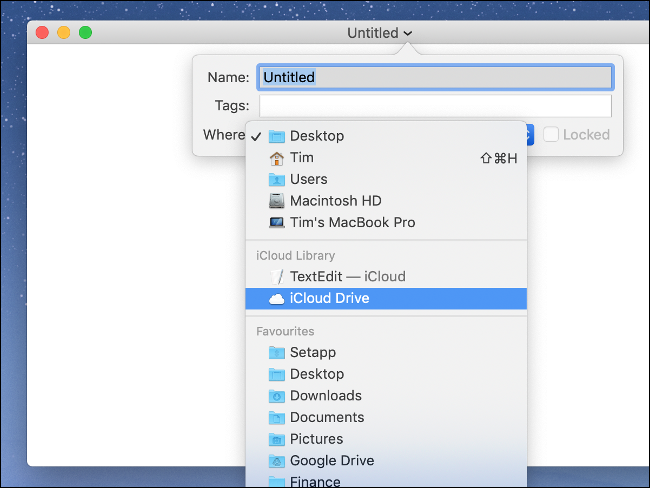650x488 pixels.
Task: Click the yellow minimize window button
Action: pyautogui.click(x=64, y=32)
